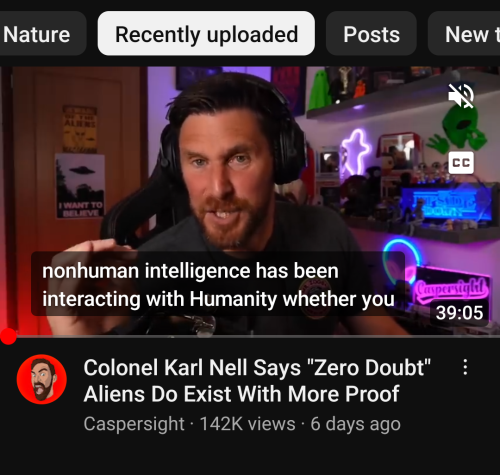
Task: Unmute the video preview using the speaker icon
Action: [461, 96]
